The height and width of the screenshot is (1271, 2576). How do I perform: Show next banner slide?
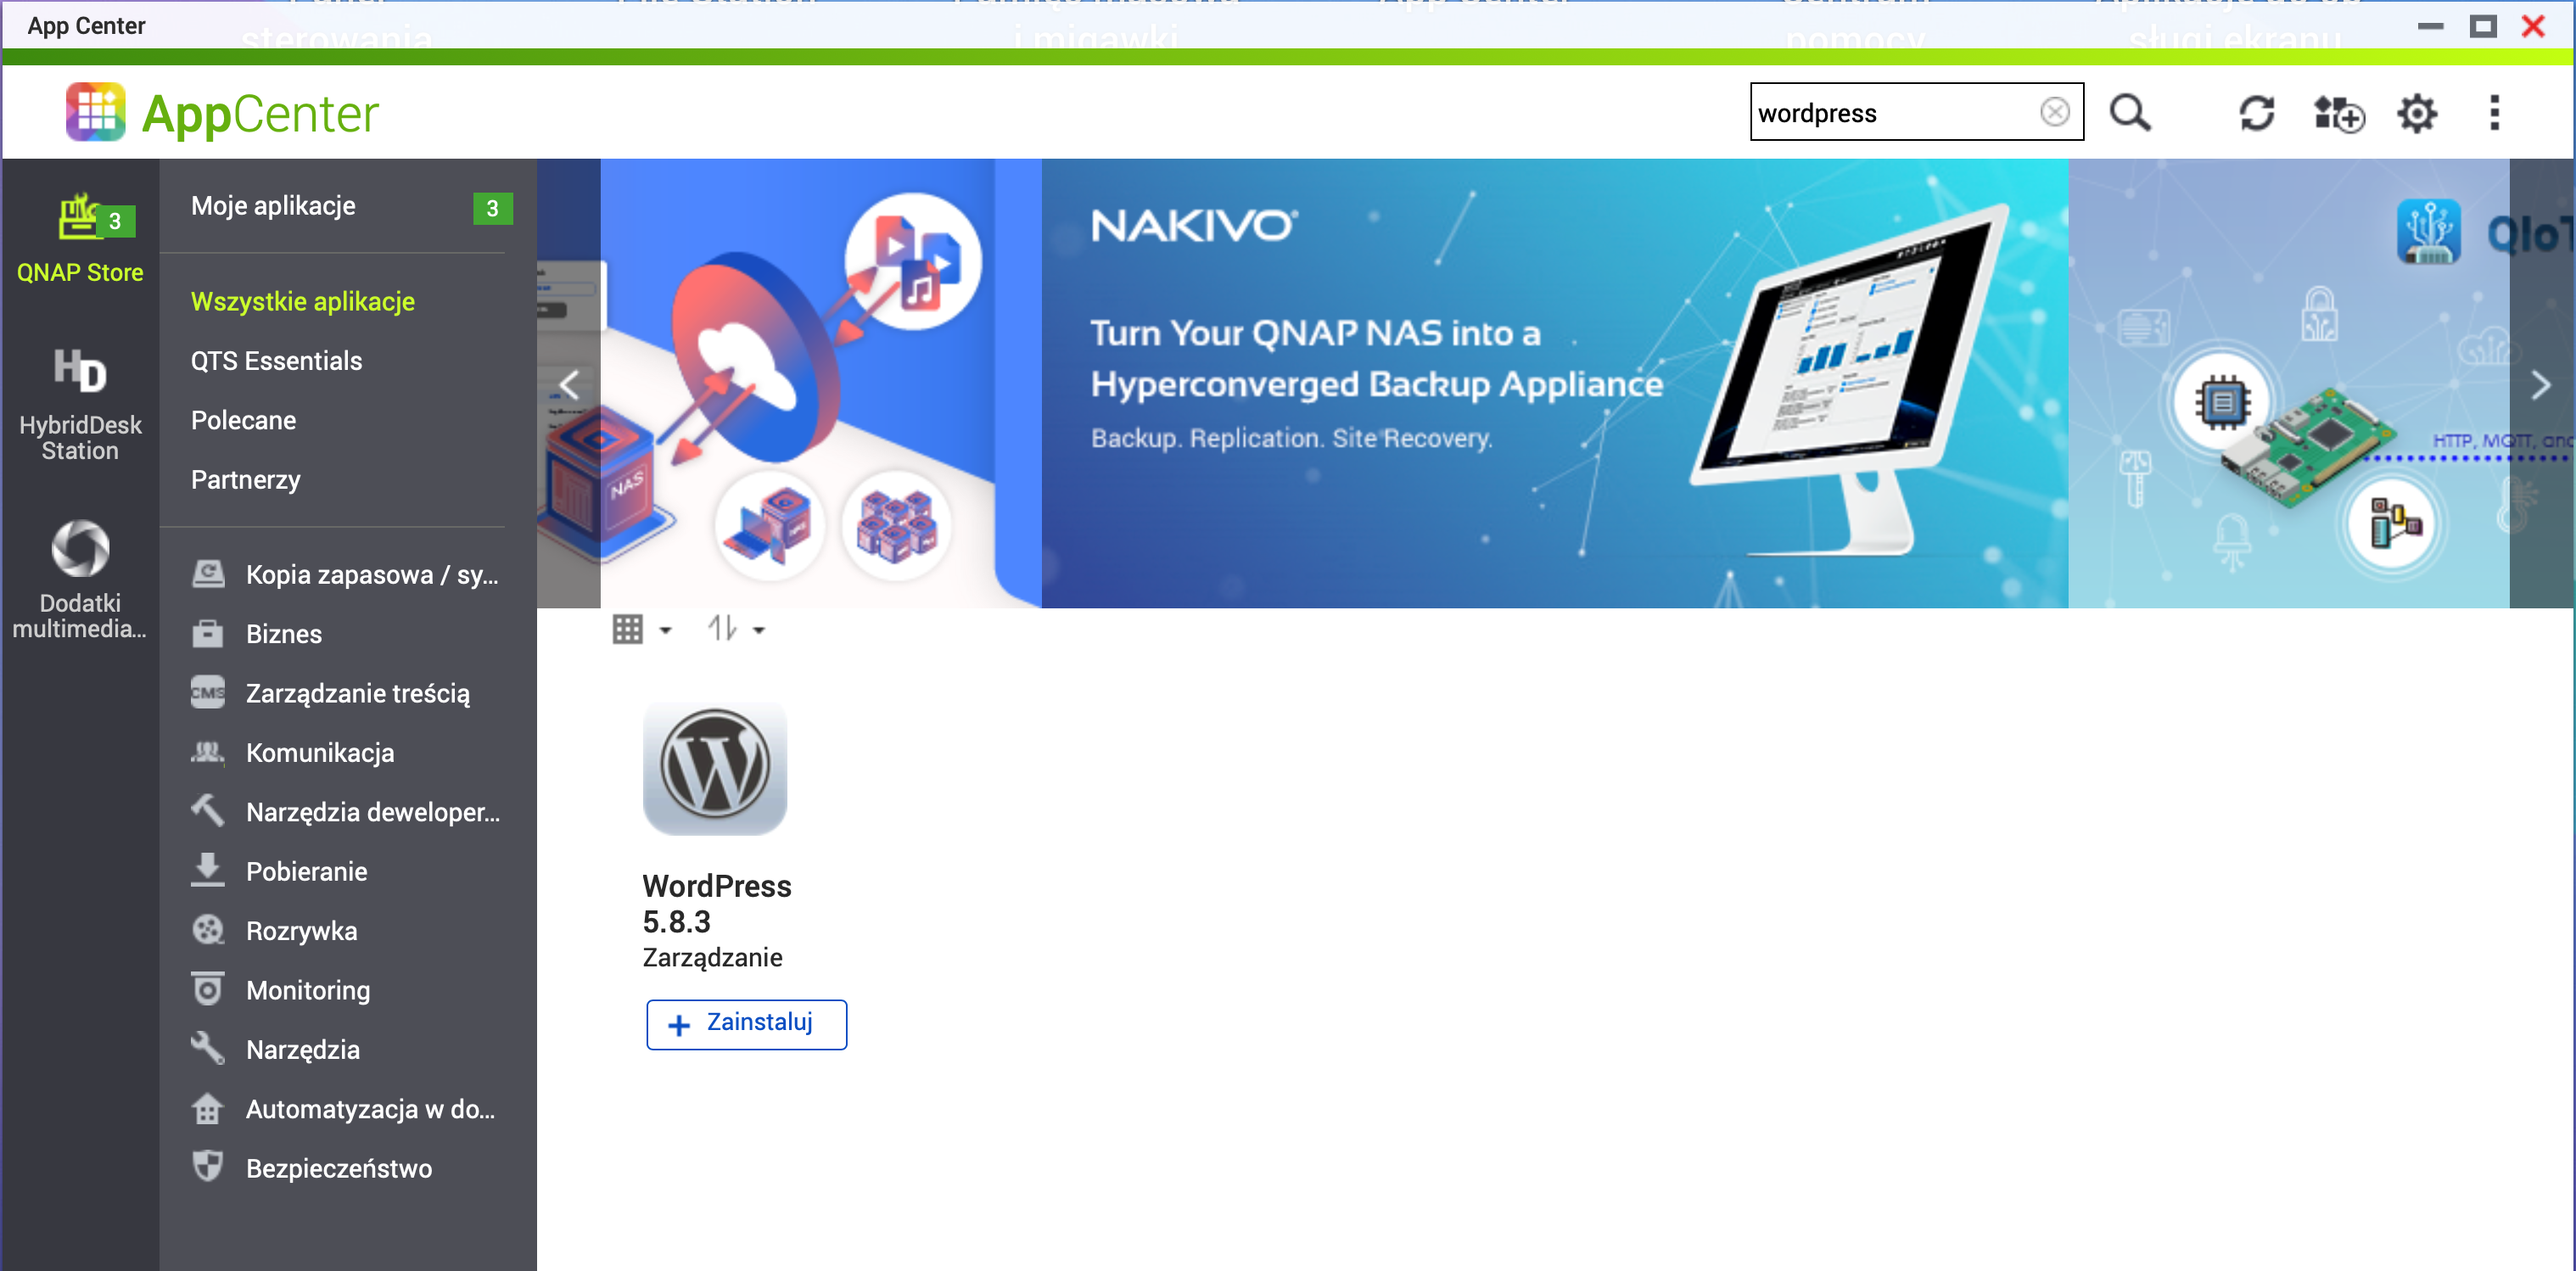pos(2540,385)
